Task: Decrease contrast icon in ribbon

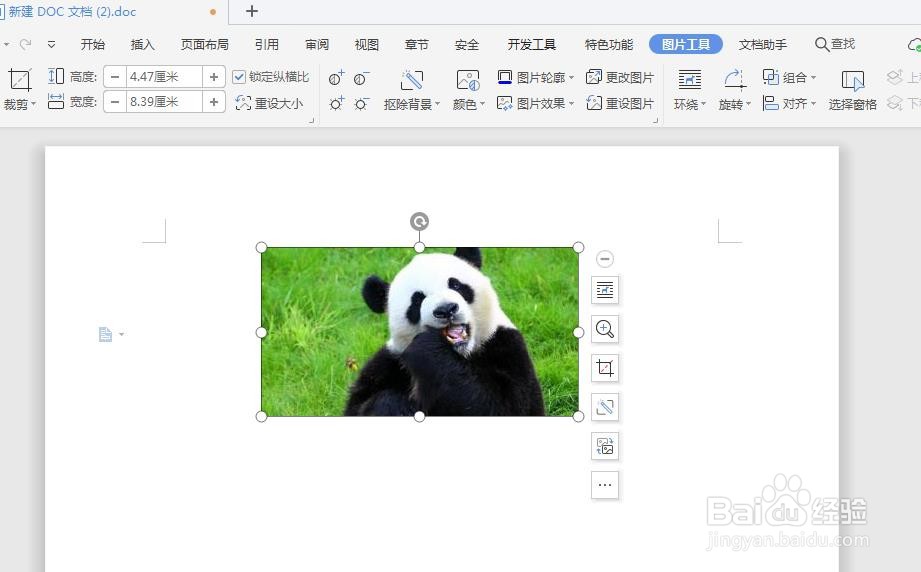Action: click(361, 78)
